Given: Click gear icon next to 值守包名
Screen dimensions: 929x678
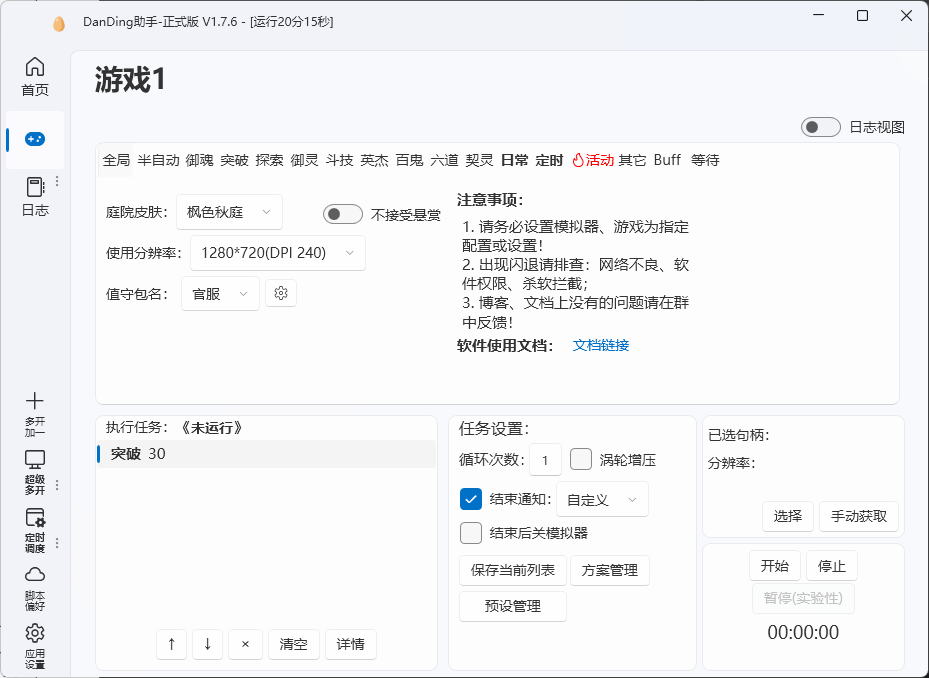Looking at the screenshot, I should (281, 293).
